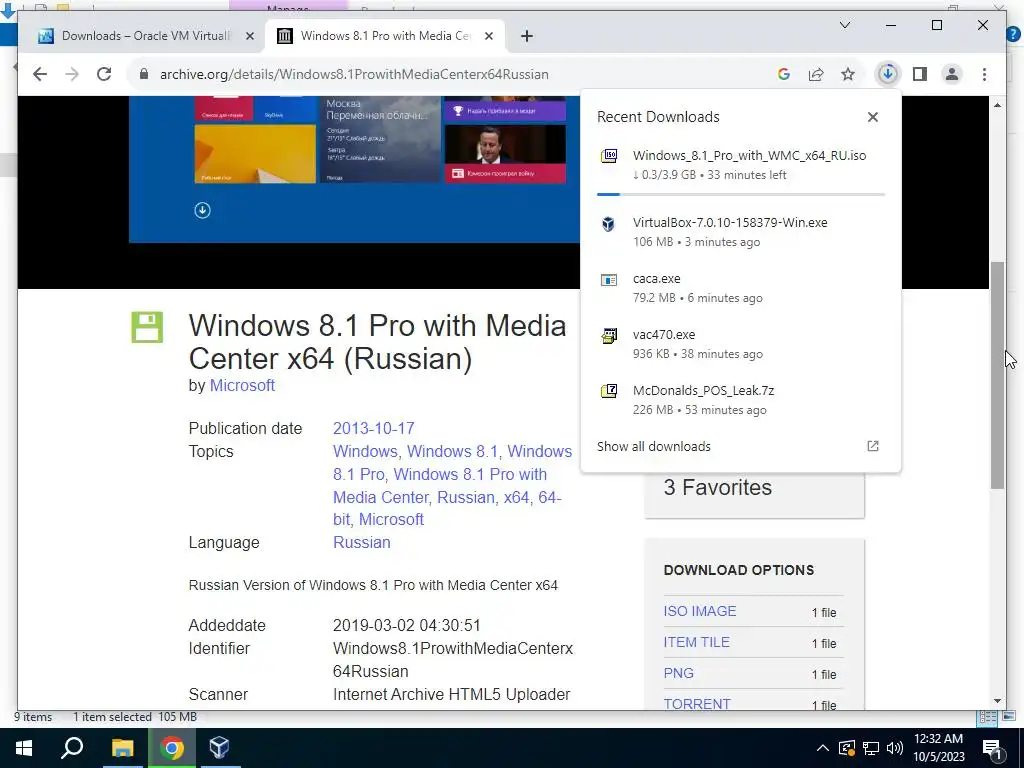Open the TORRENT download option
Image resolution: width=1024 pixels, height=768 pixels.
point(697,704)
